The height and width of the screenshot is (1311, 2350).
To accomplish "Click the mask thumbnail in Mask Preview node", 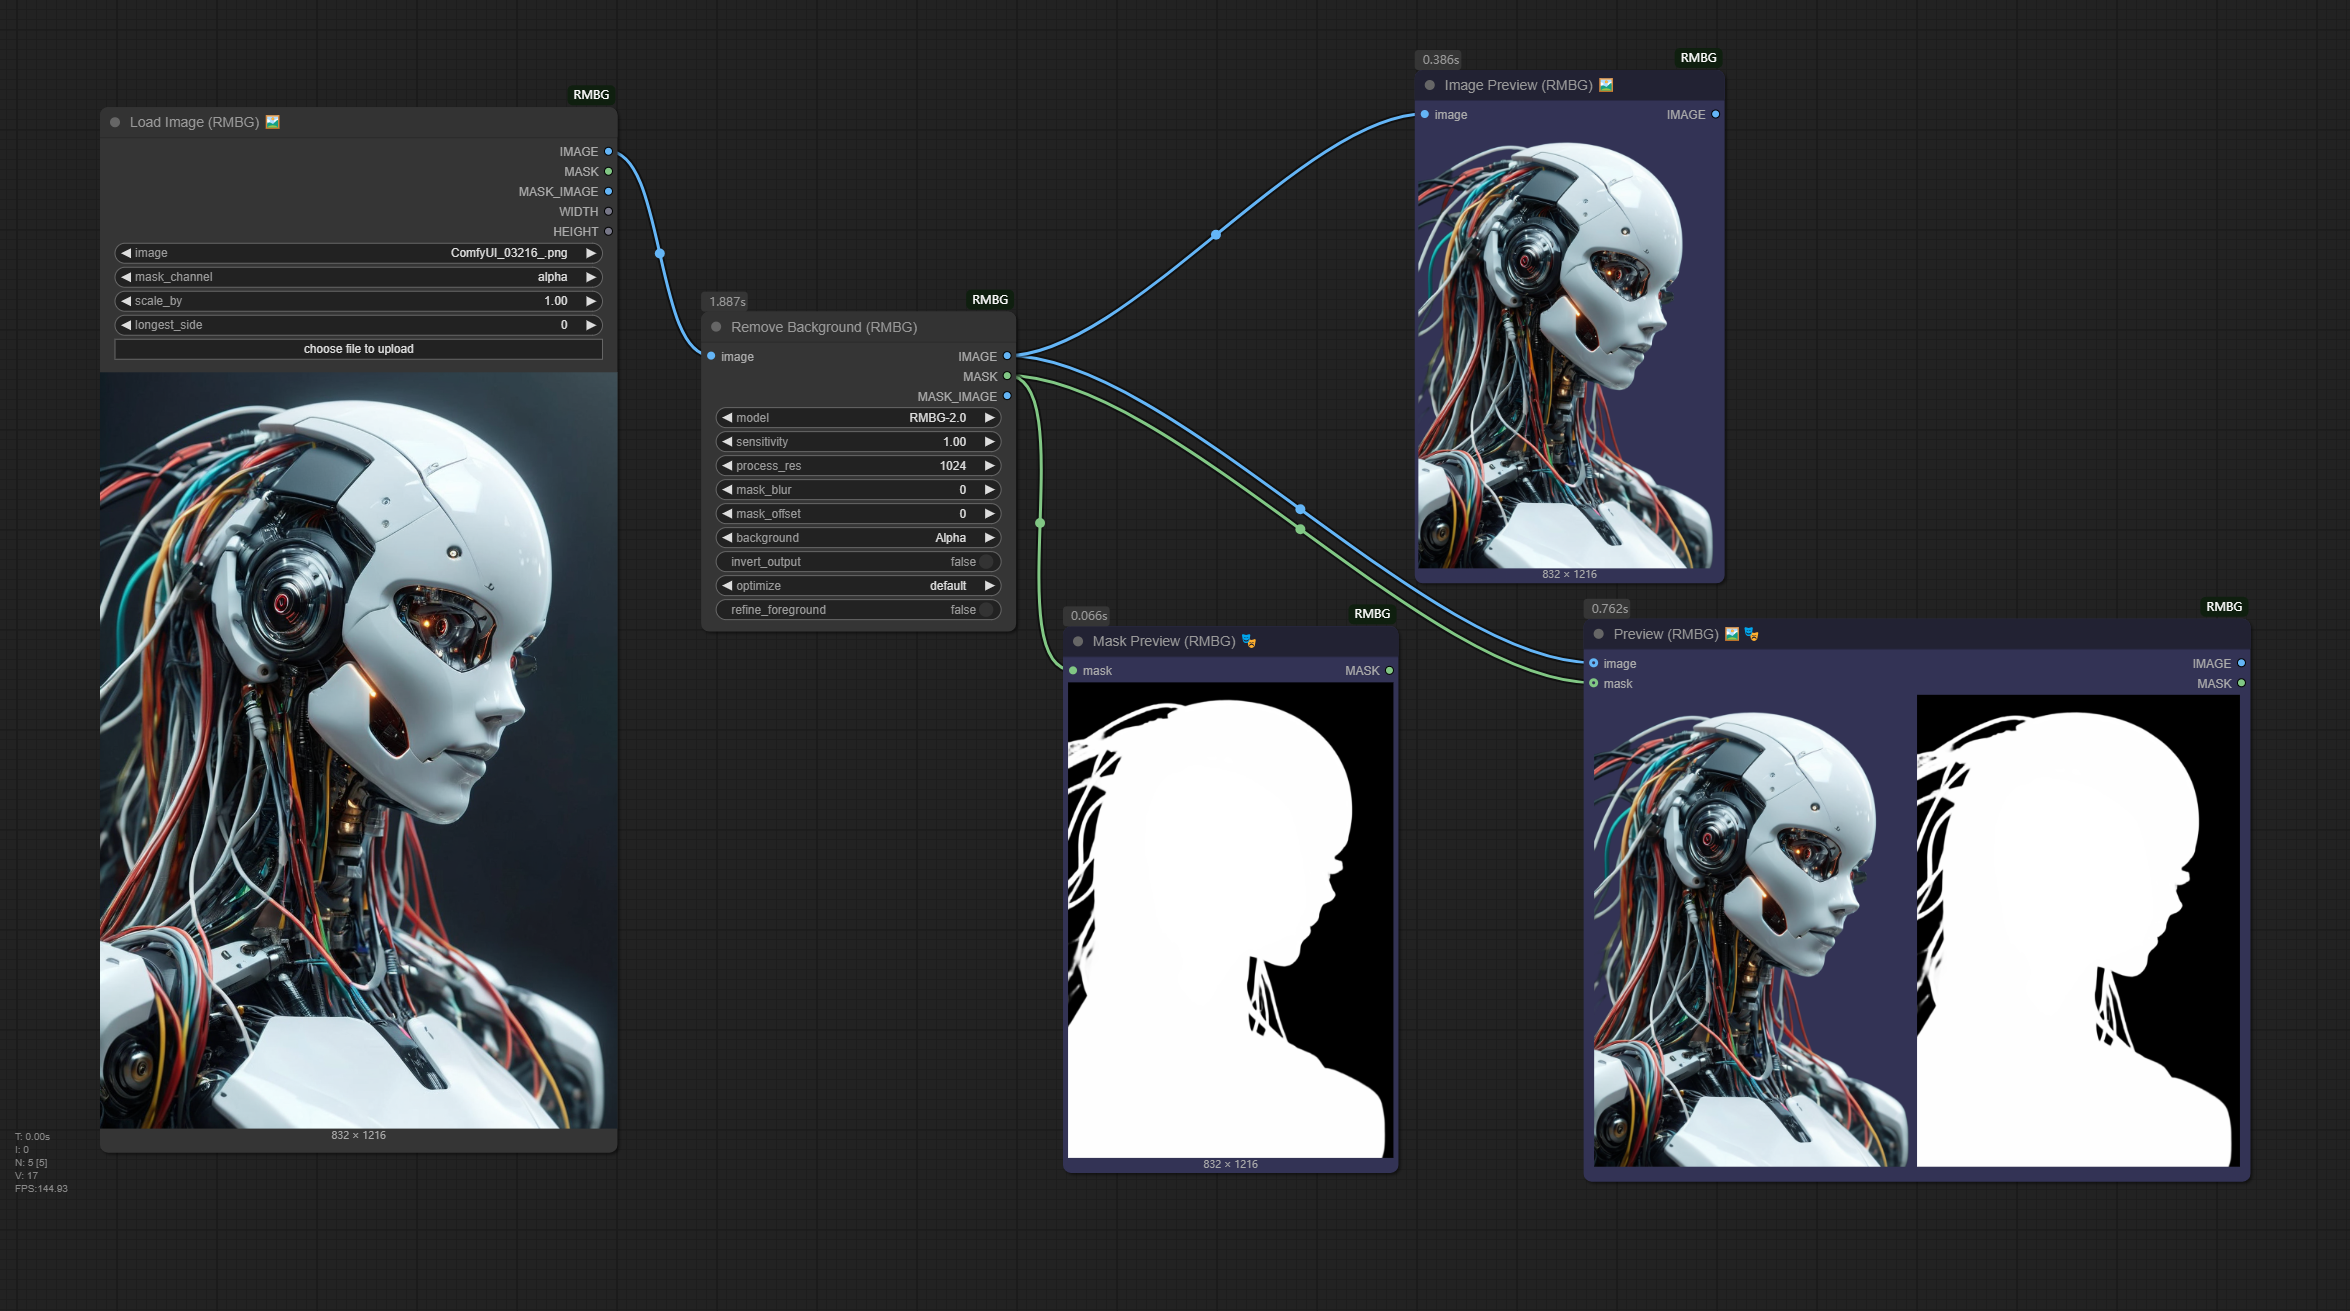I will (1230, 920).
